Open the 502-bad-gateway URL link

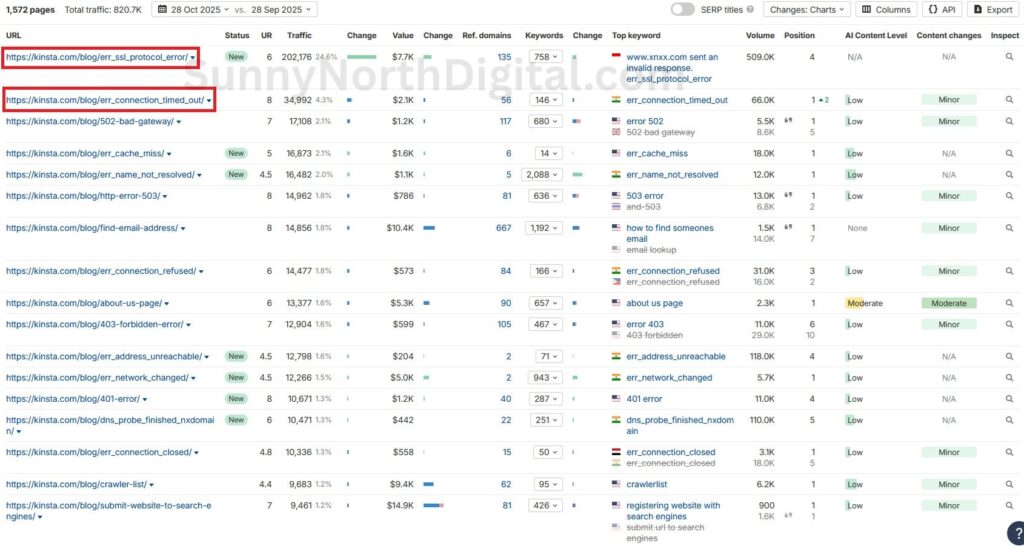tap(89, 121)
